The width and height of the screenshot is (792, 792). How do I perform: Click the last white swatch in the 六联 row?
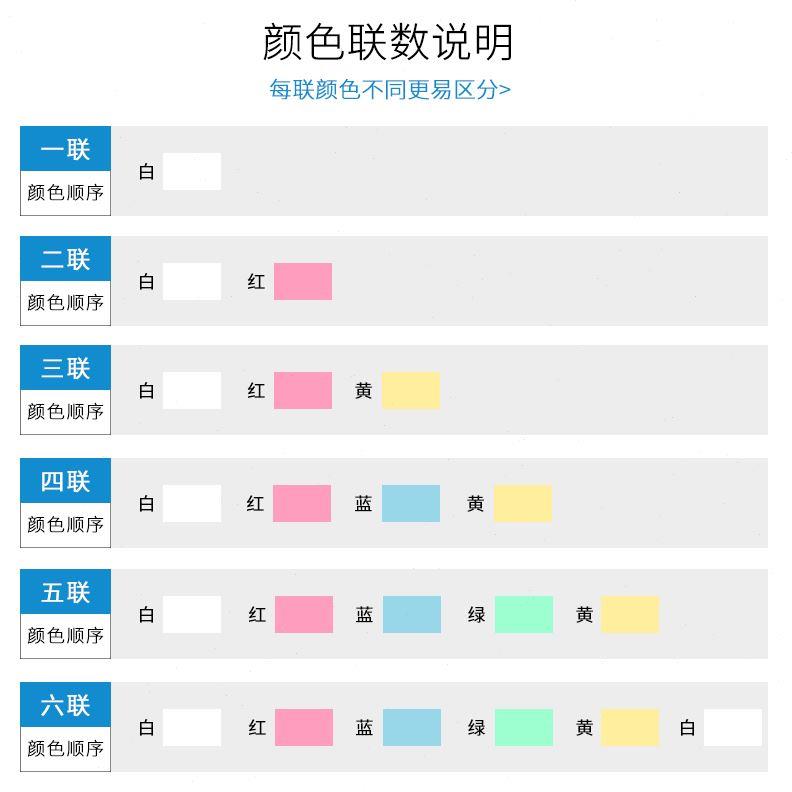tap(733, 727)
